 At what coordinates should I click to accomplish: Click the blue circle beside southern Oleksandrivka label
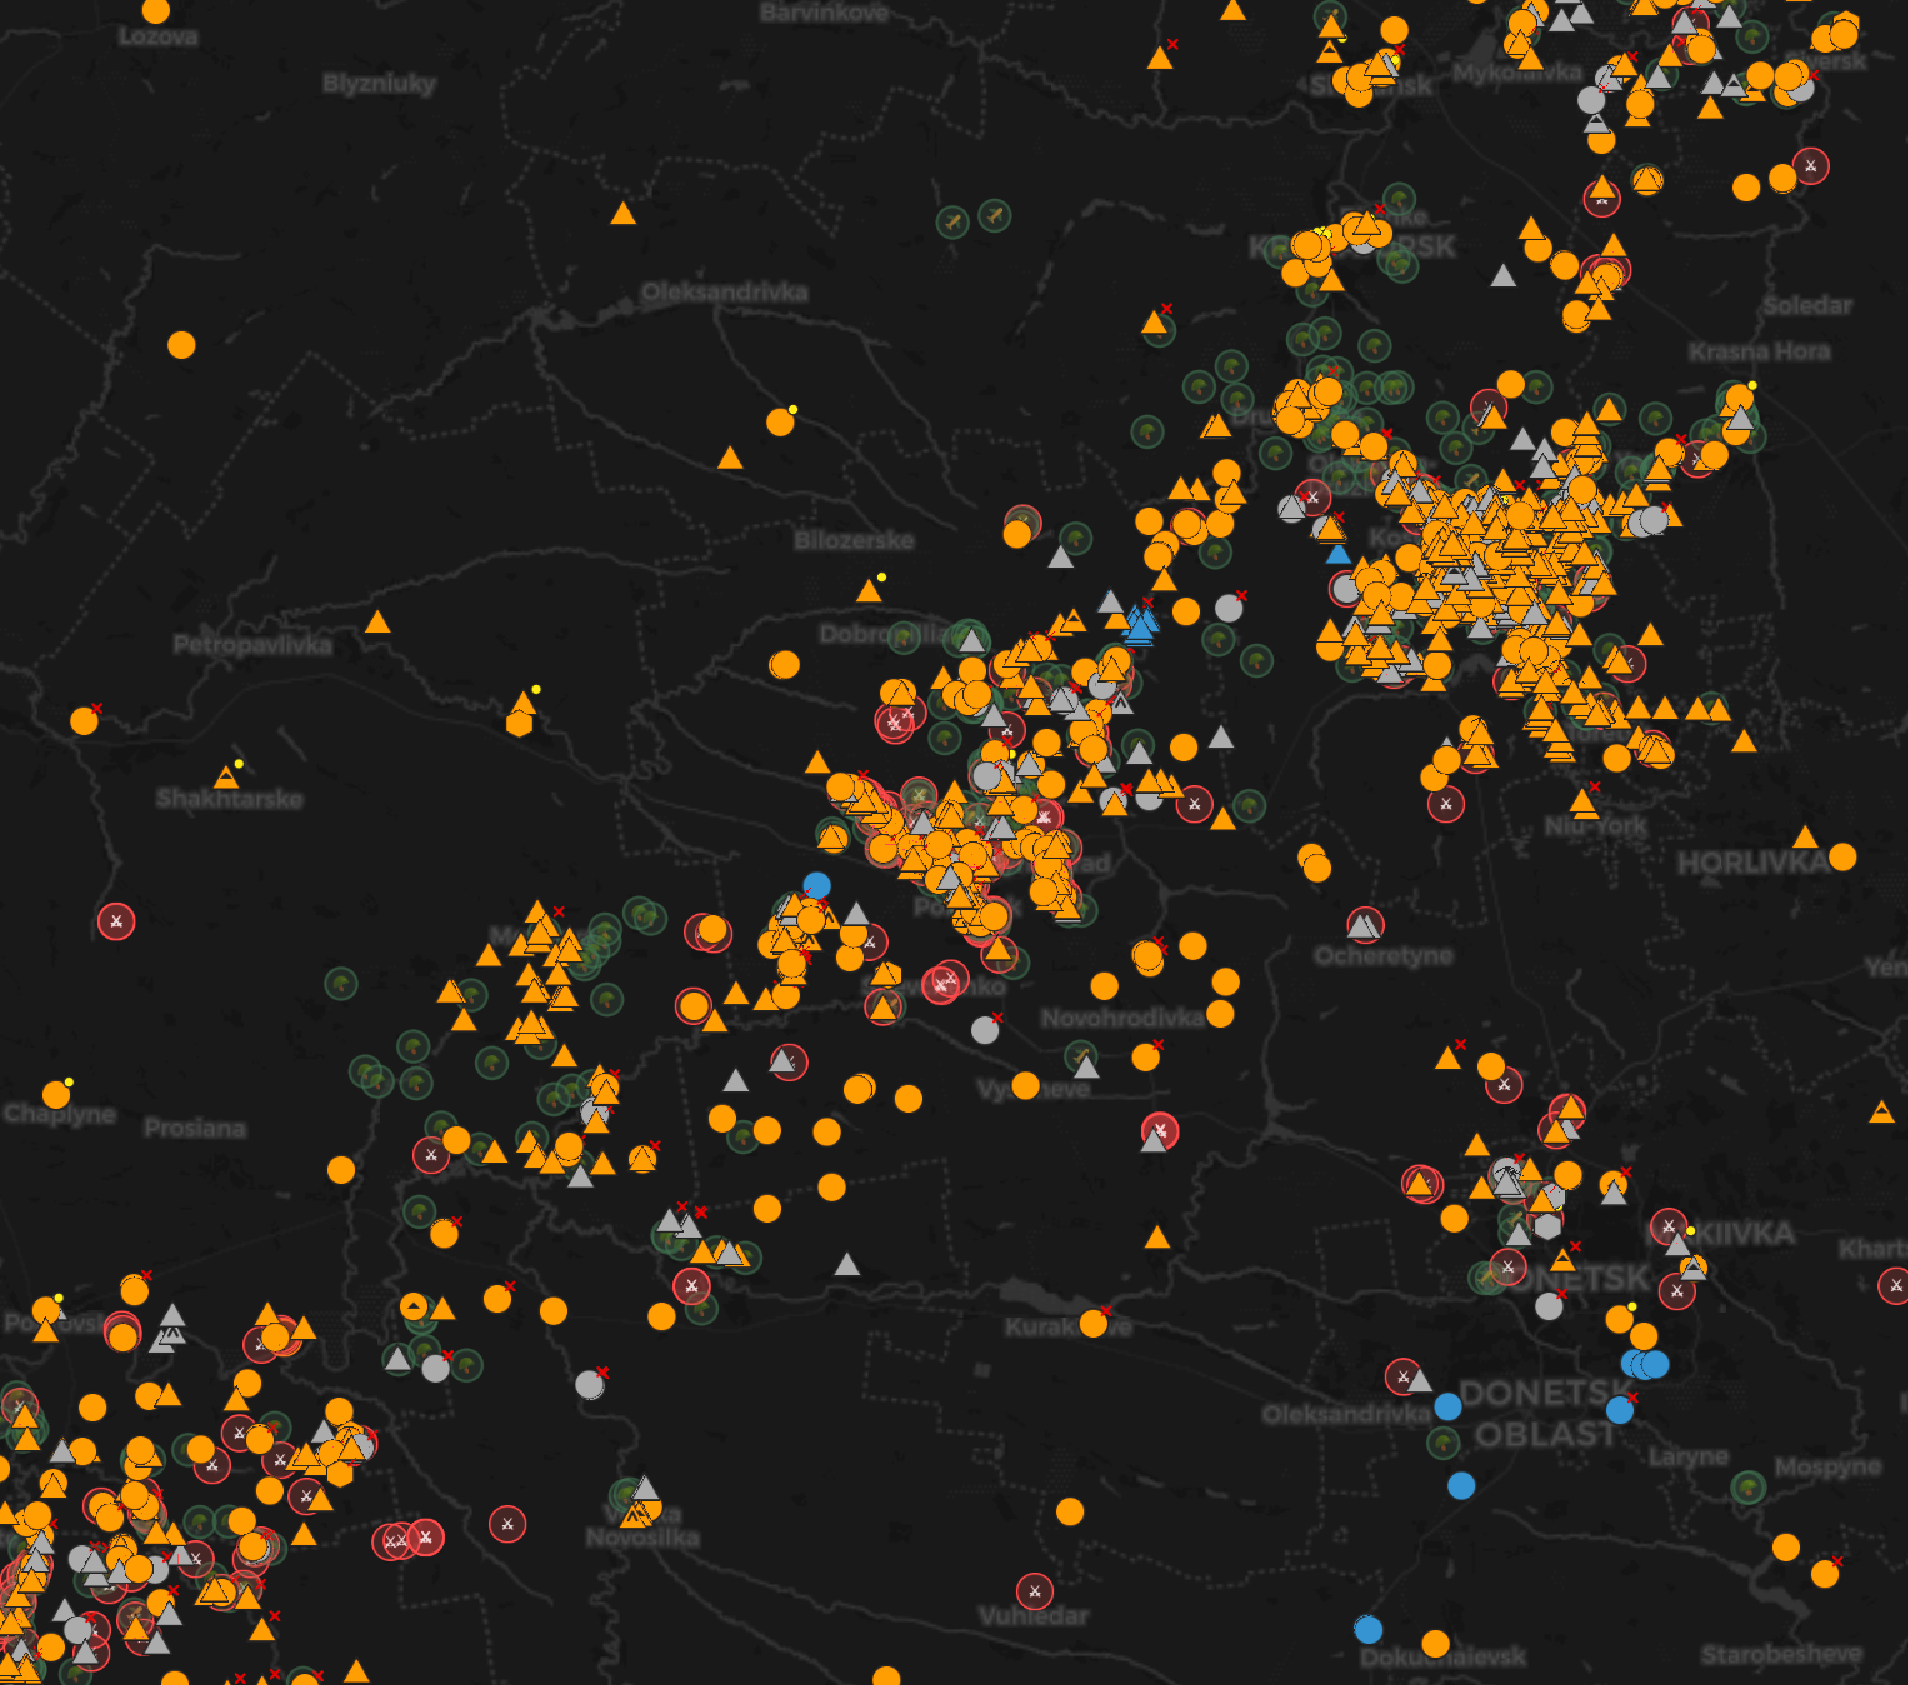click(x=1448, y=1407)
